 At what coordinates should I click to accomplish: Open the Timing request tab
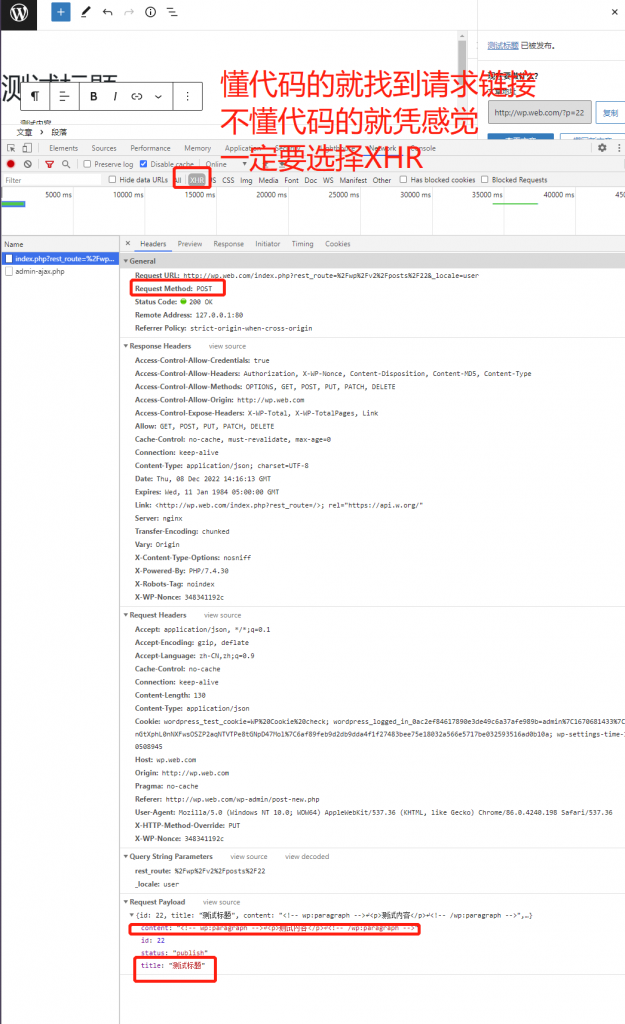pos(302,244)
